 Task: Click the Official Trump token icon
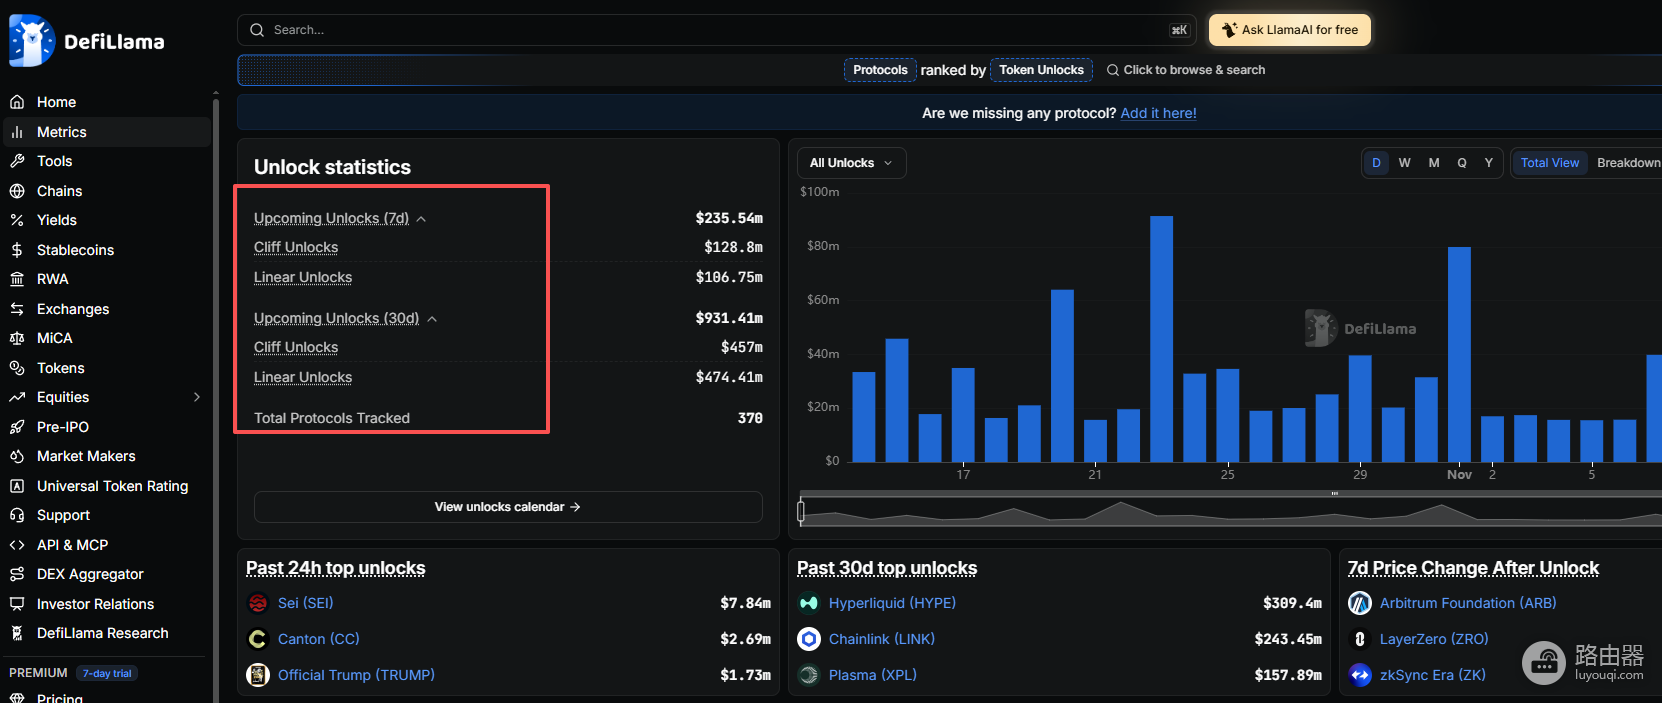(258, 675)
